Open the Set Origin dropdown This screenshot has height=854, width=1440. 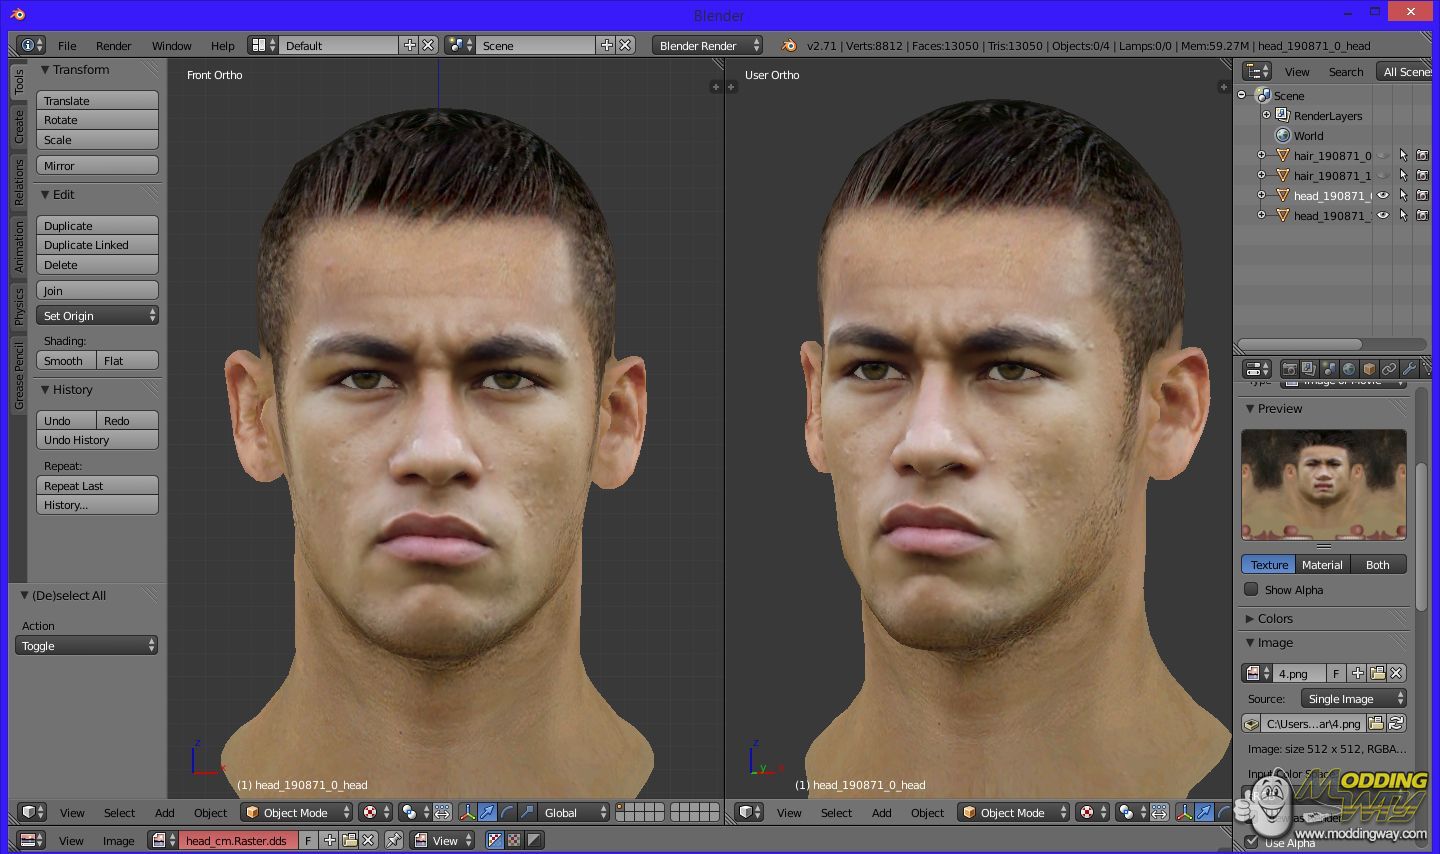97,315
